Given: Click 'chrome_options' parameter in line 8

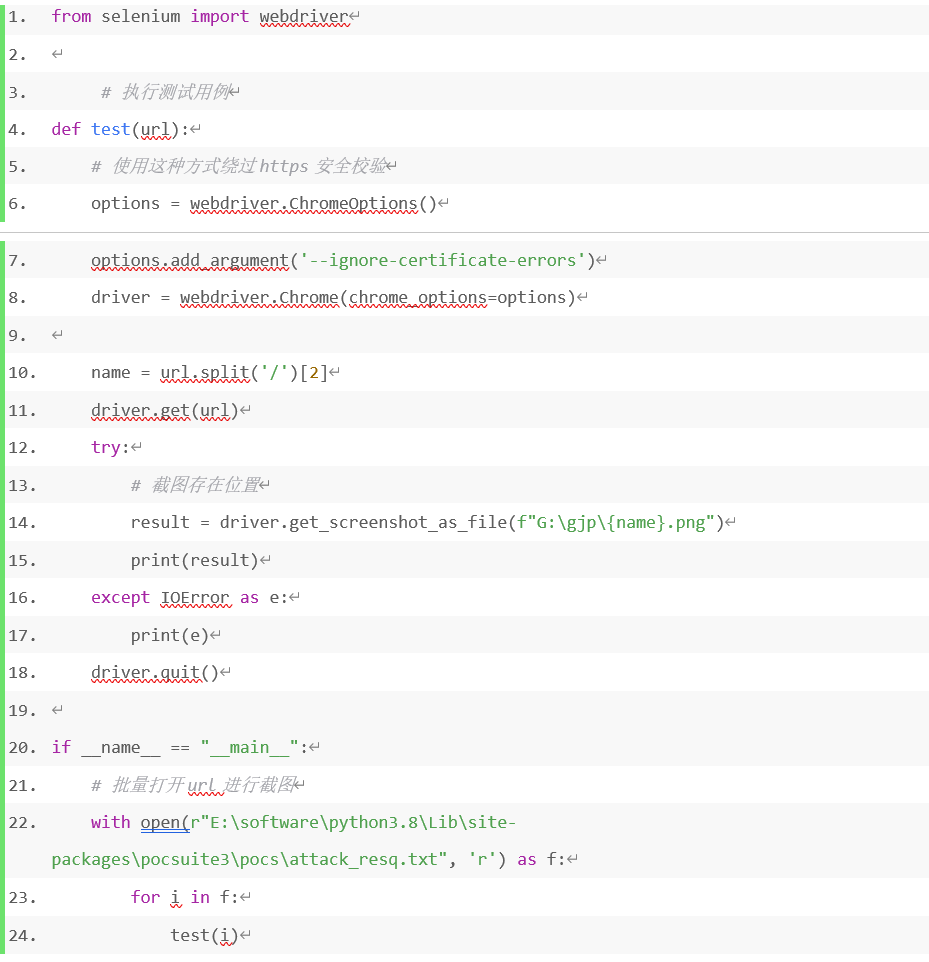Looking at the screenshot, I should [x=417, y=298].
